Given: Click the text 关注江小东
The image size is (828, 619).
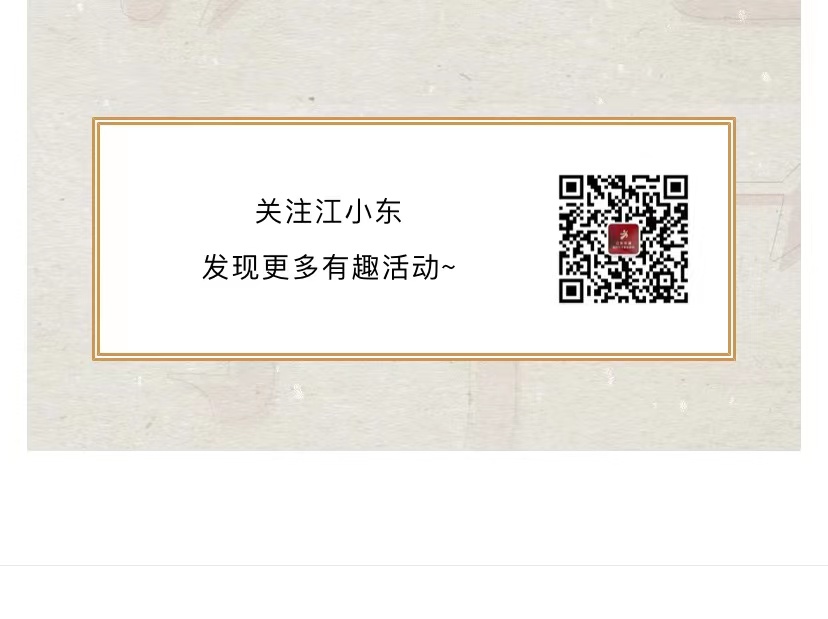Looking at the screenshot, I should (x=328, y=211).
